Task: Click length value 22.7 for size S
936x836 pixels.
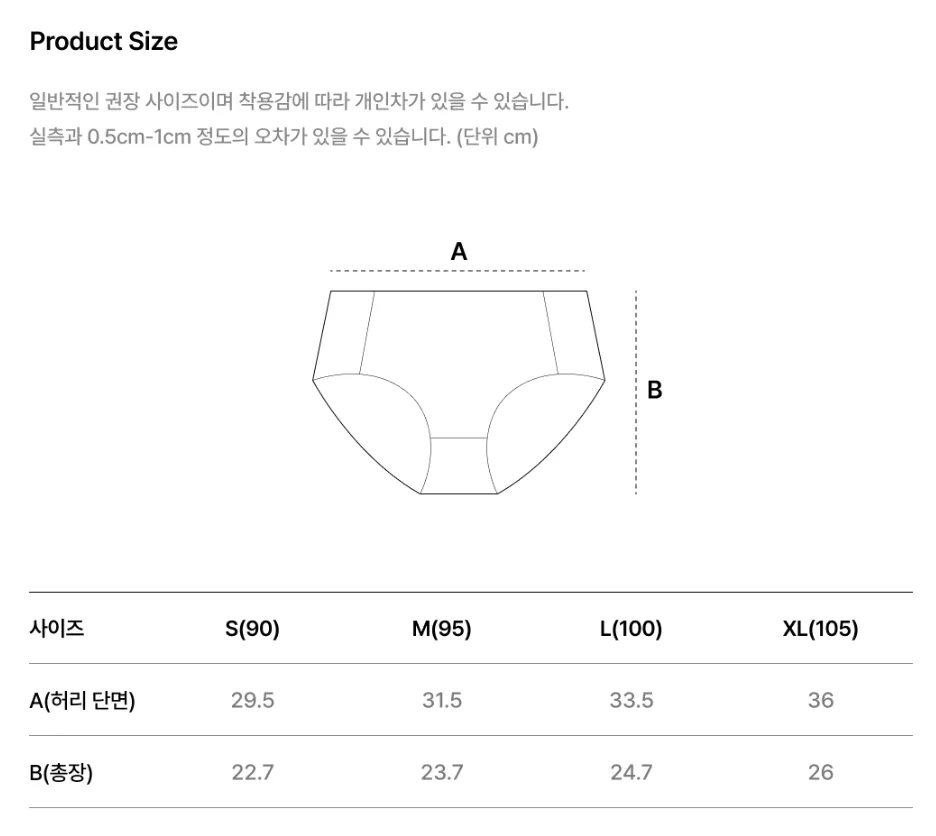Action: [x=253, y=772]
